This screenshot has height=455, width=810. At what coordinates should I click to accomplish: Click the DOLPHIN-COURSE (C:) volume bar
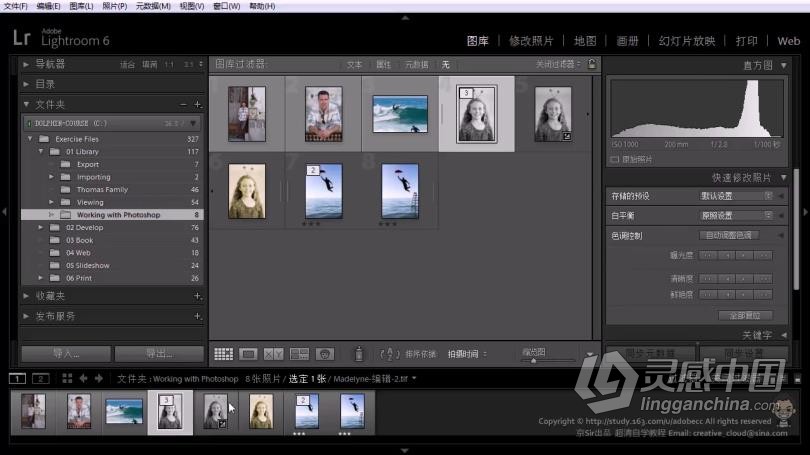[x=112, y=123]
